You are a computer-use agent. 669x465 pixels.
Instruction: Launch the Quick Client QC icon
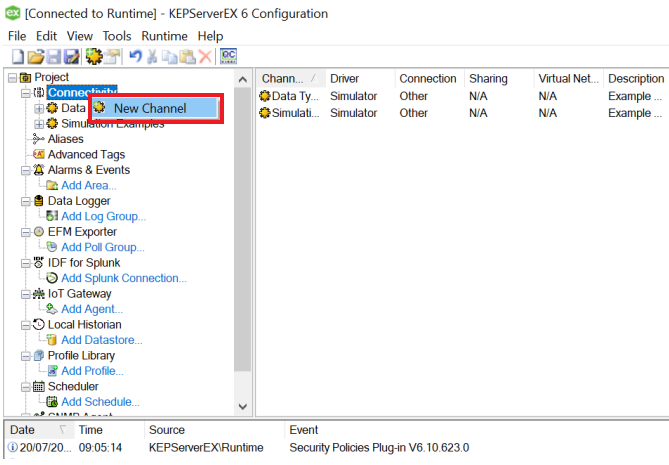228,57
